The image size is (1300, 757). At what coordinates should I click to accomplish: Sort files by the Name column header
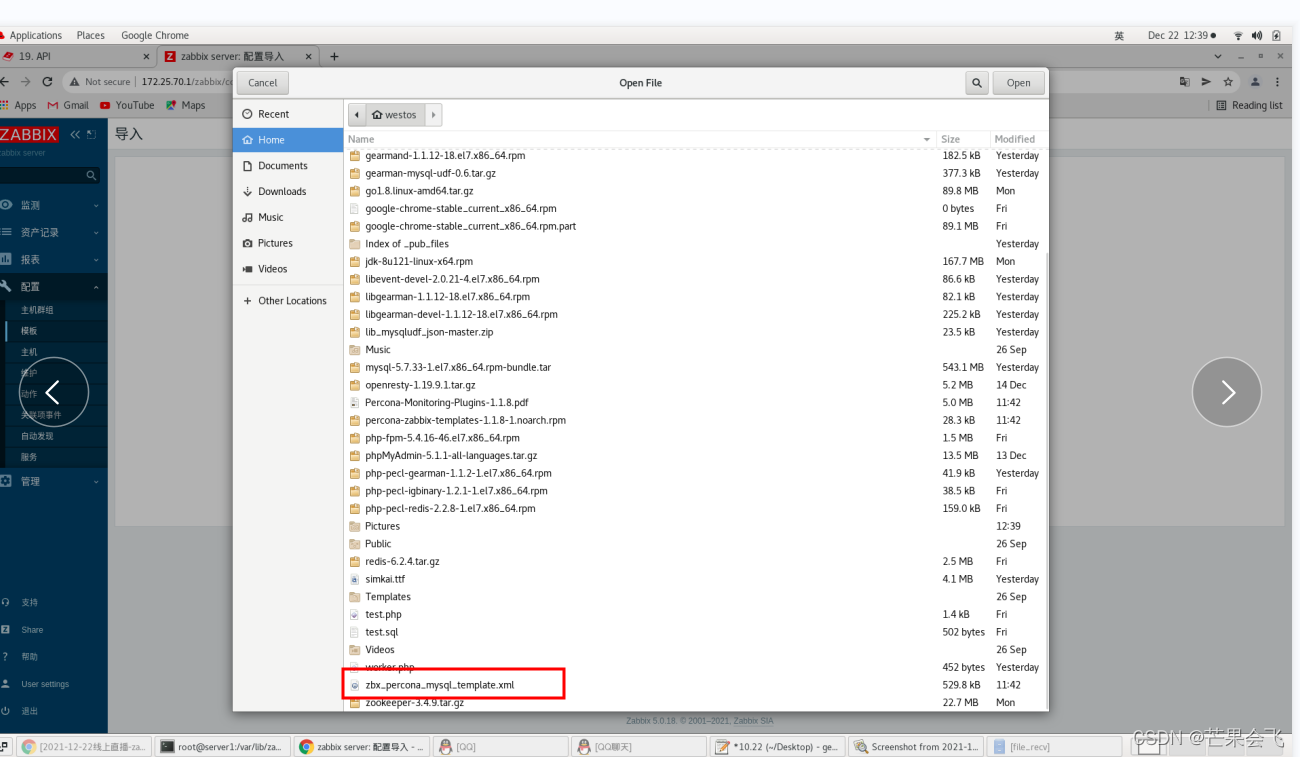pyautogui.click(x=640, y=139)
